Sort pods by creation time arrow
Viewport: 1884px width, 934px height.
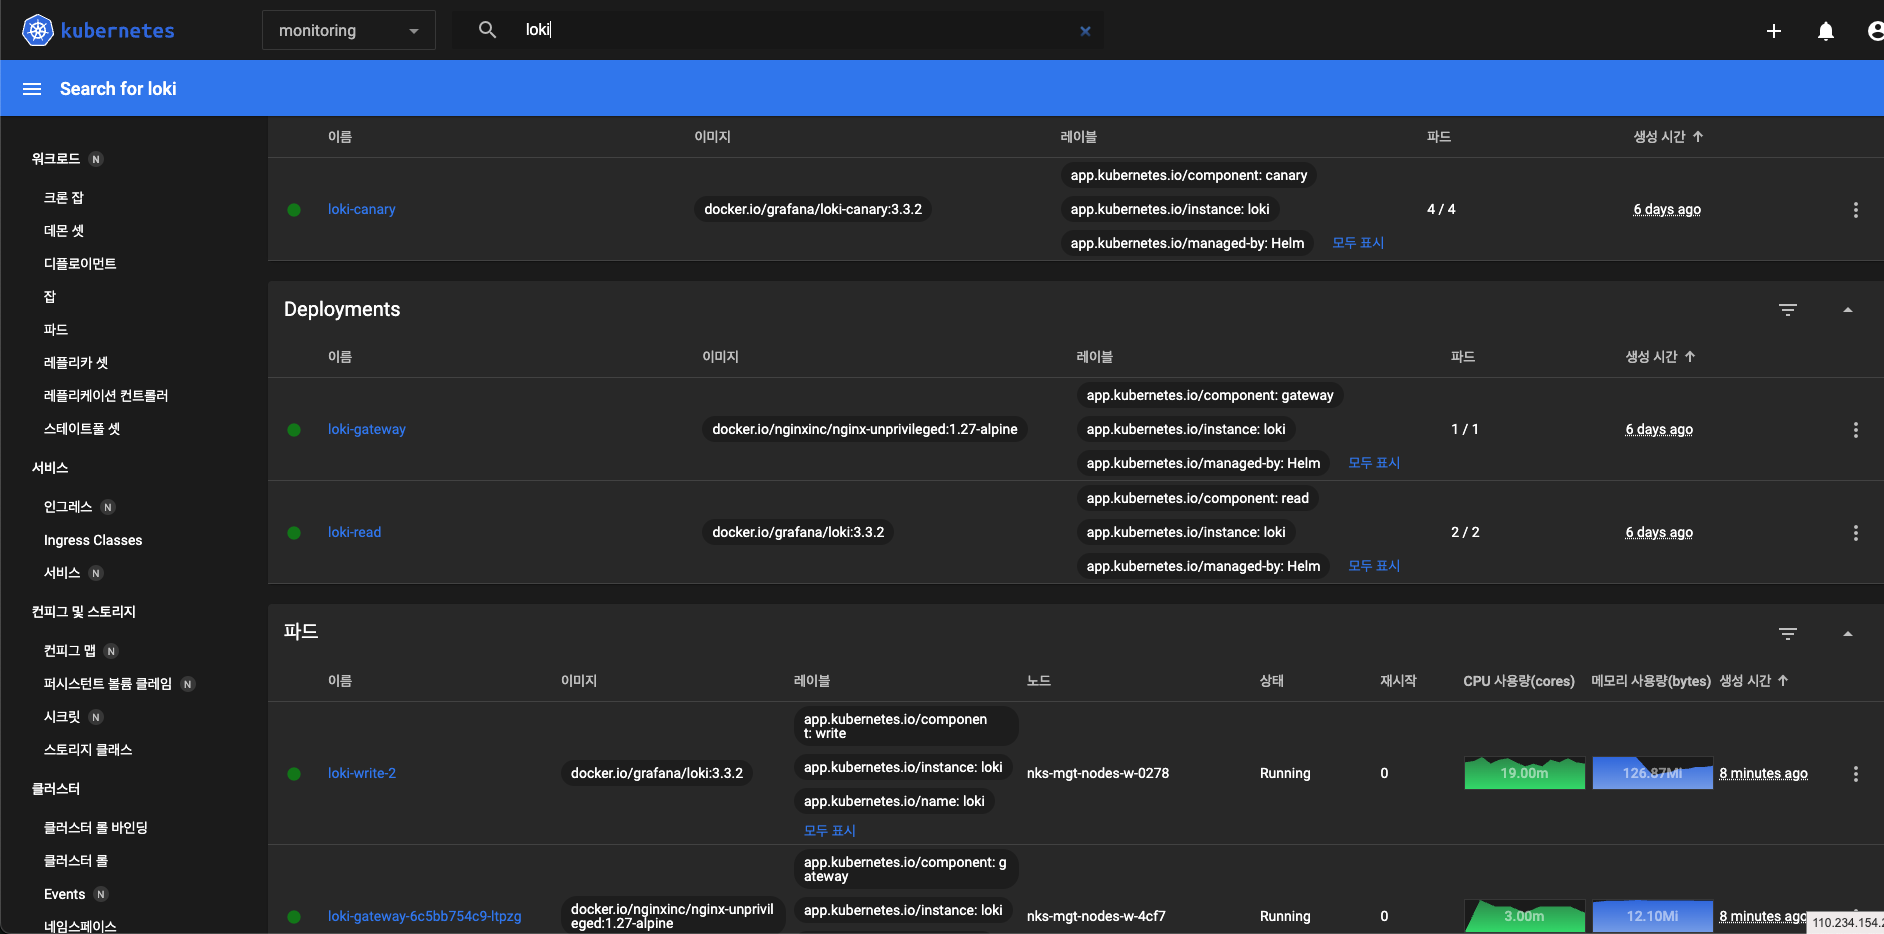tap(1783, 680)
